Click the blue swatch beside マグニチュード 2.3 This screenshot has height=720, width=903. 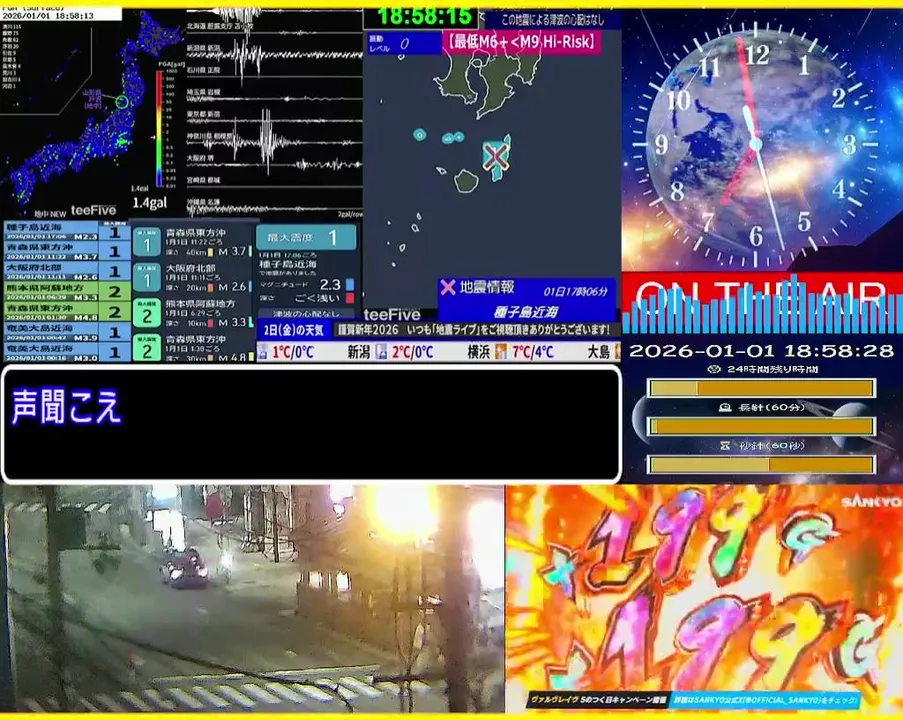pos(350,285)
